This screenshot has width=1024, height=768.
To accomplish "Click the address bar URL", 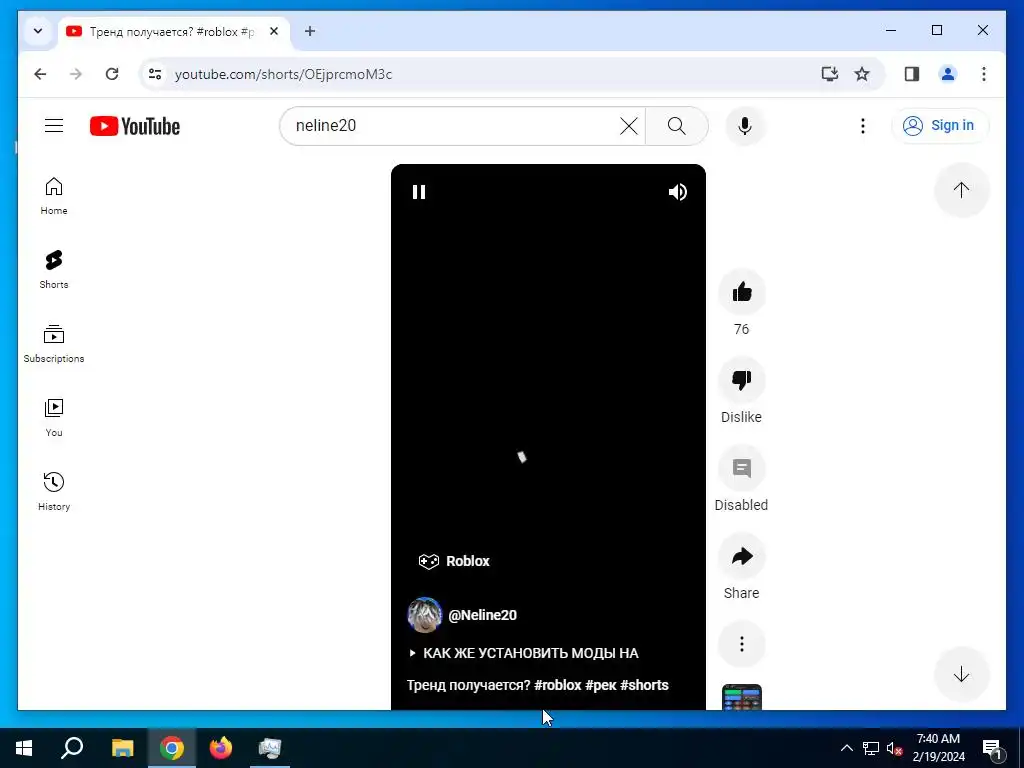I will click(x=283, y=74).
